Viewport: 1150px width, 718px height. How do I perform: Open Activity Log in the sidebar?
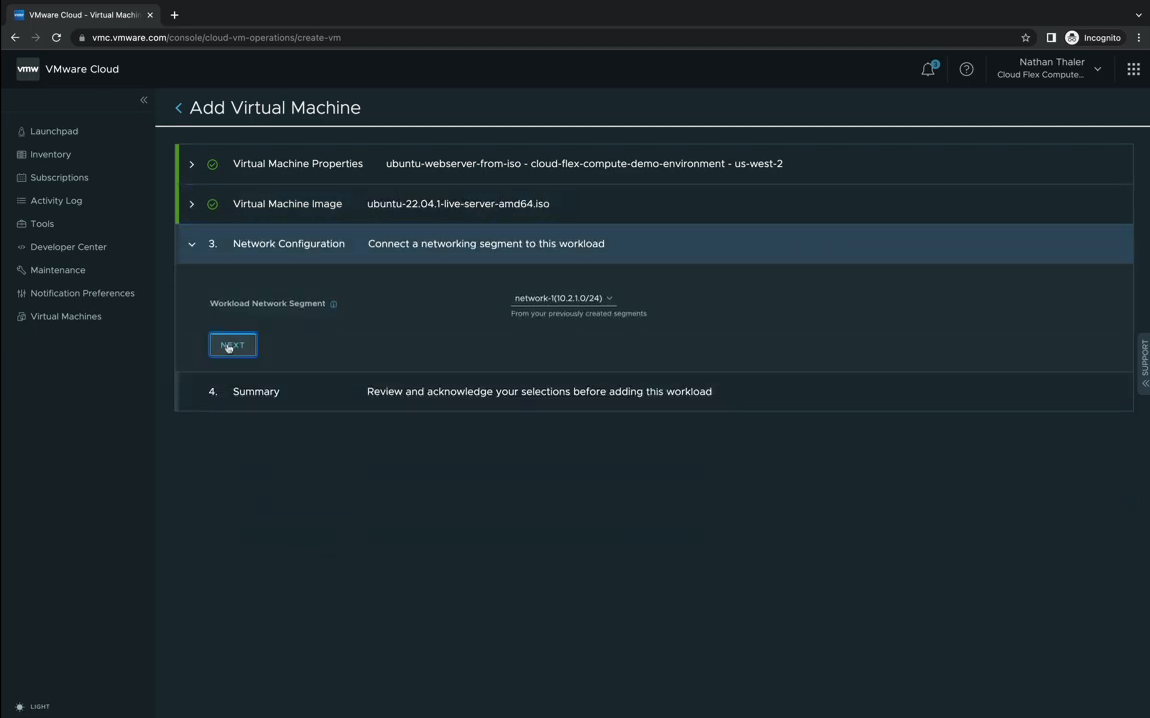pos(56,201)
